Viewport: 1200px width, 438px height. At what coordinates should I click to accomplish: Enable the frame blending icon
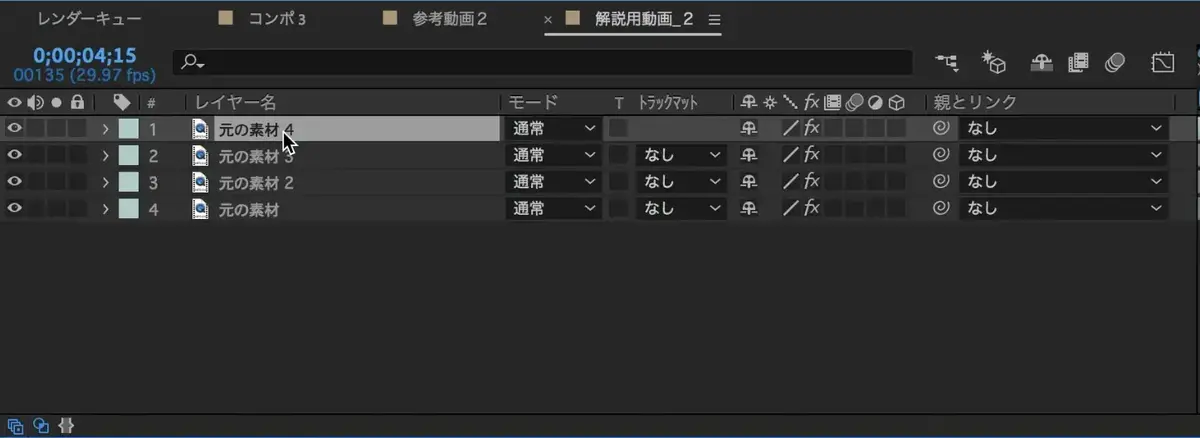click(x=1078, y=62)
